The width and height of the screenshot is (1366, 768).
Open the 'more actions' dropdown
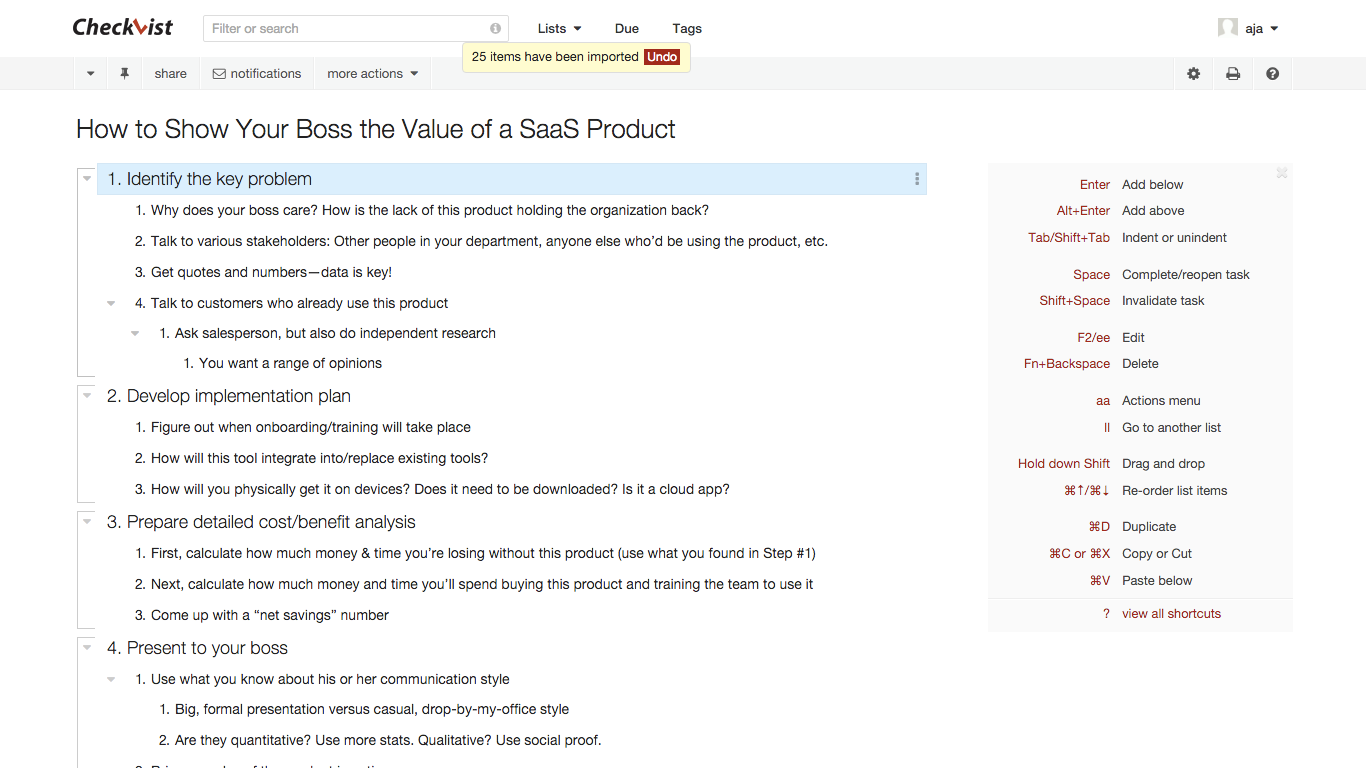[x=372, y=73]
